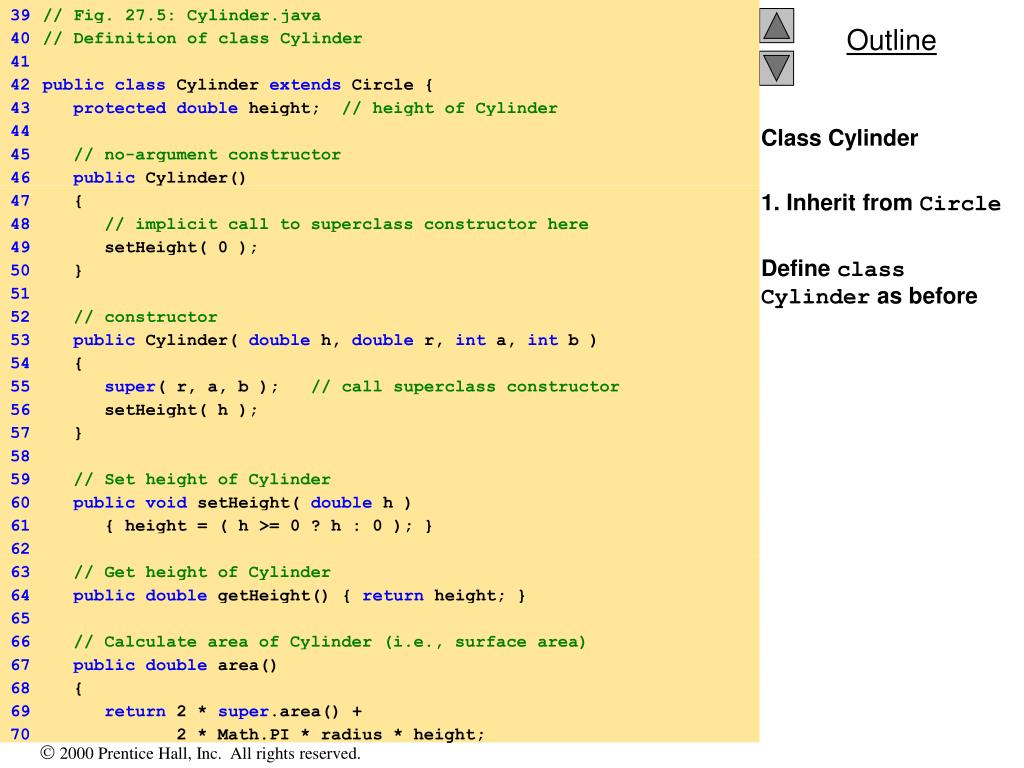
Task: Click 'height = ( h >= 0 ? h : 0 );' line
Action: coord(268,526)
